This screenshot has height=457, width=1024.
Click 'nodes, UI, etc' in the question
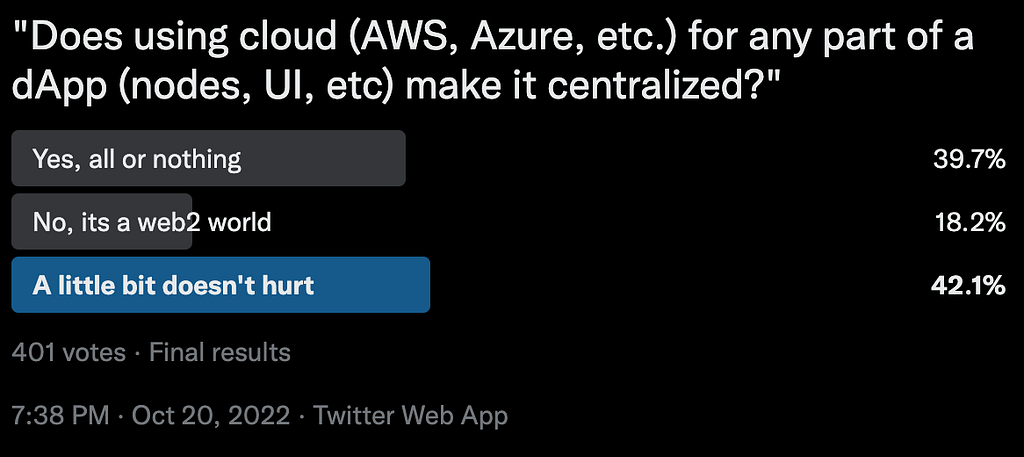(256, 87)
